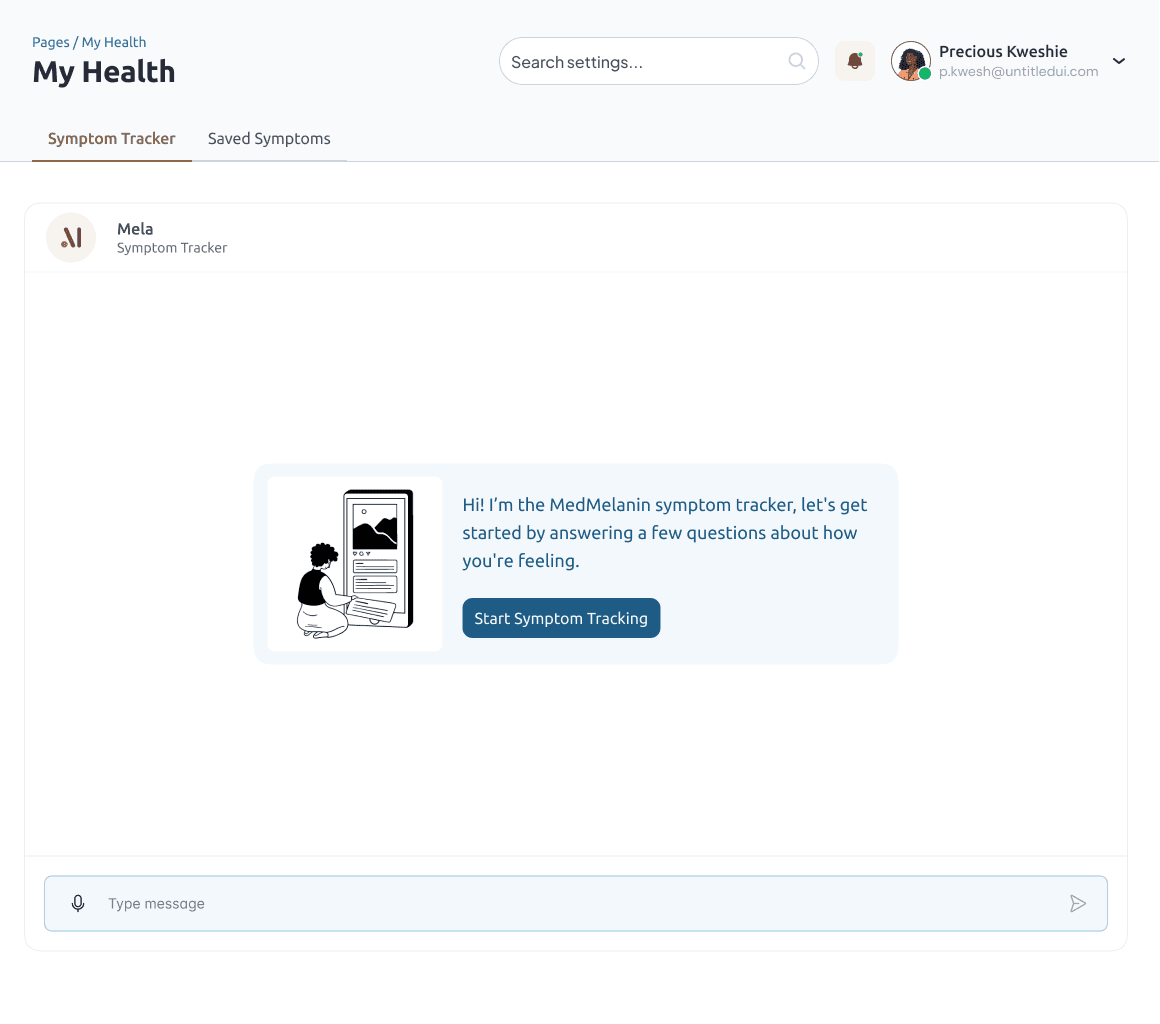The width and height of the screenshot is (1160, 1024).
Task: Click the Mela chat header name
Action: pyautogui.click(x=135, y=229)
